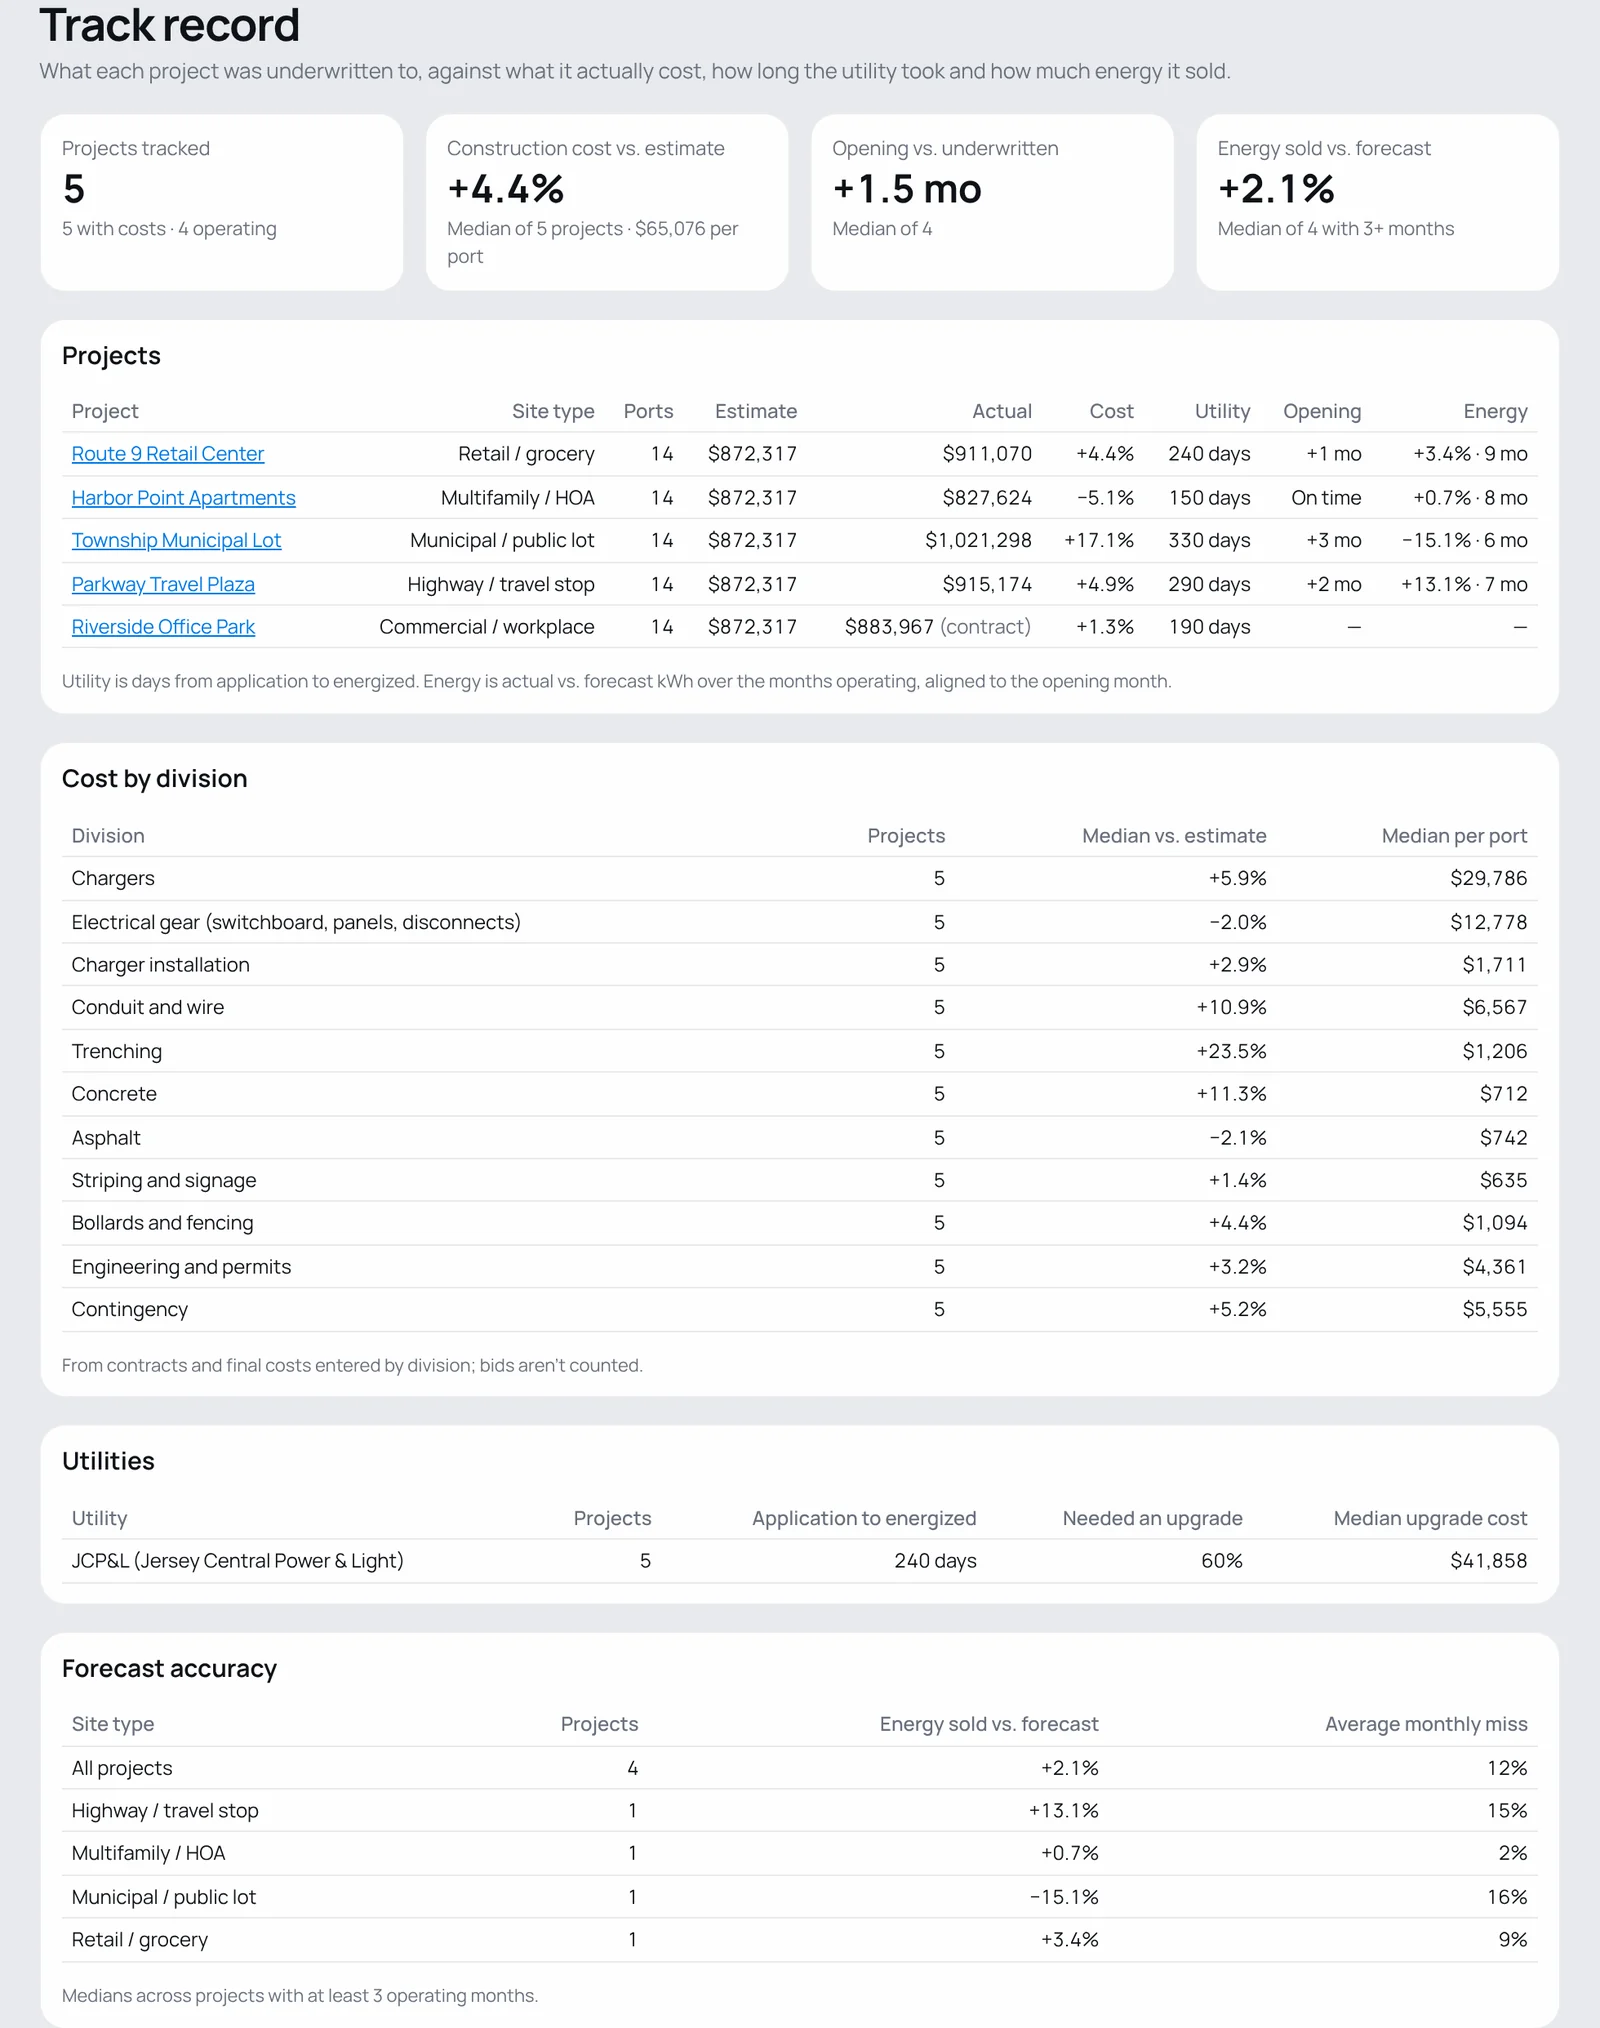Select the $911,070 actual cost cell

pos(987,454)
